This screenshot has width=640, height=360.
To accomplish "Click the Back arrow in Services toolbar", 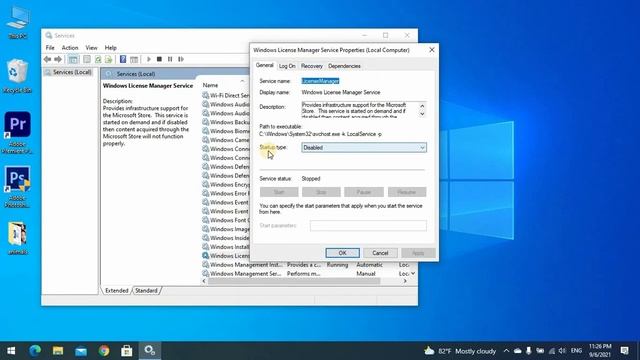I will (x=47, y=59).
